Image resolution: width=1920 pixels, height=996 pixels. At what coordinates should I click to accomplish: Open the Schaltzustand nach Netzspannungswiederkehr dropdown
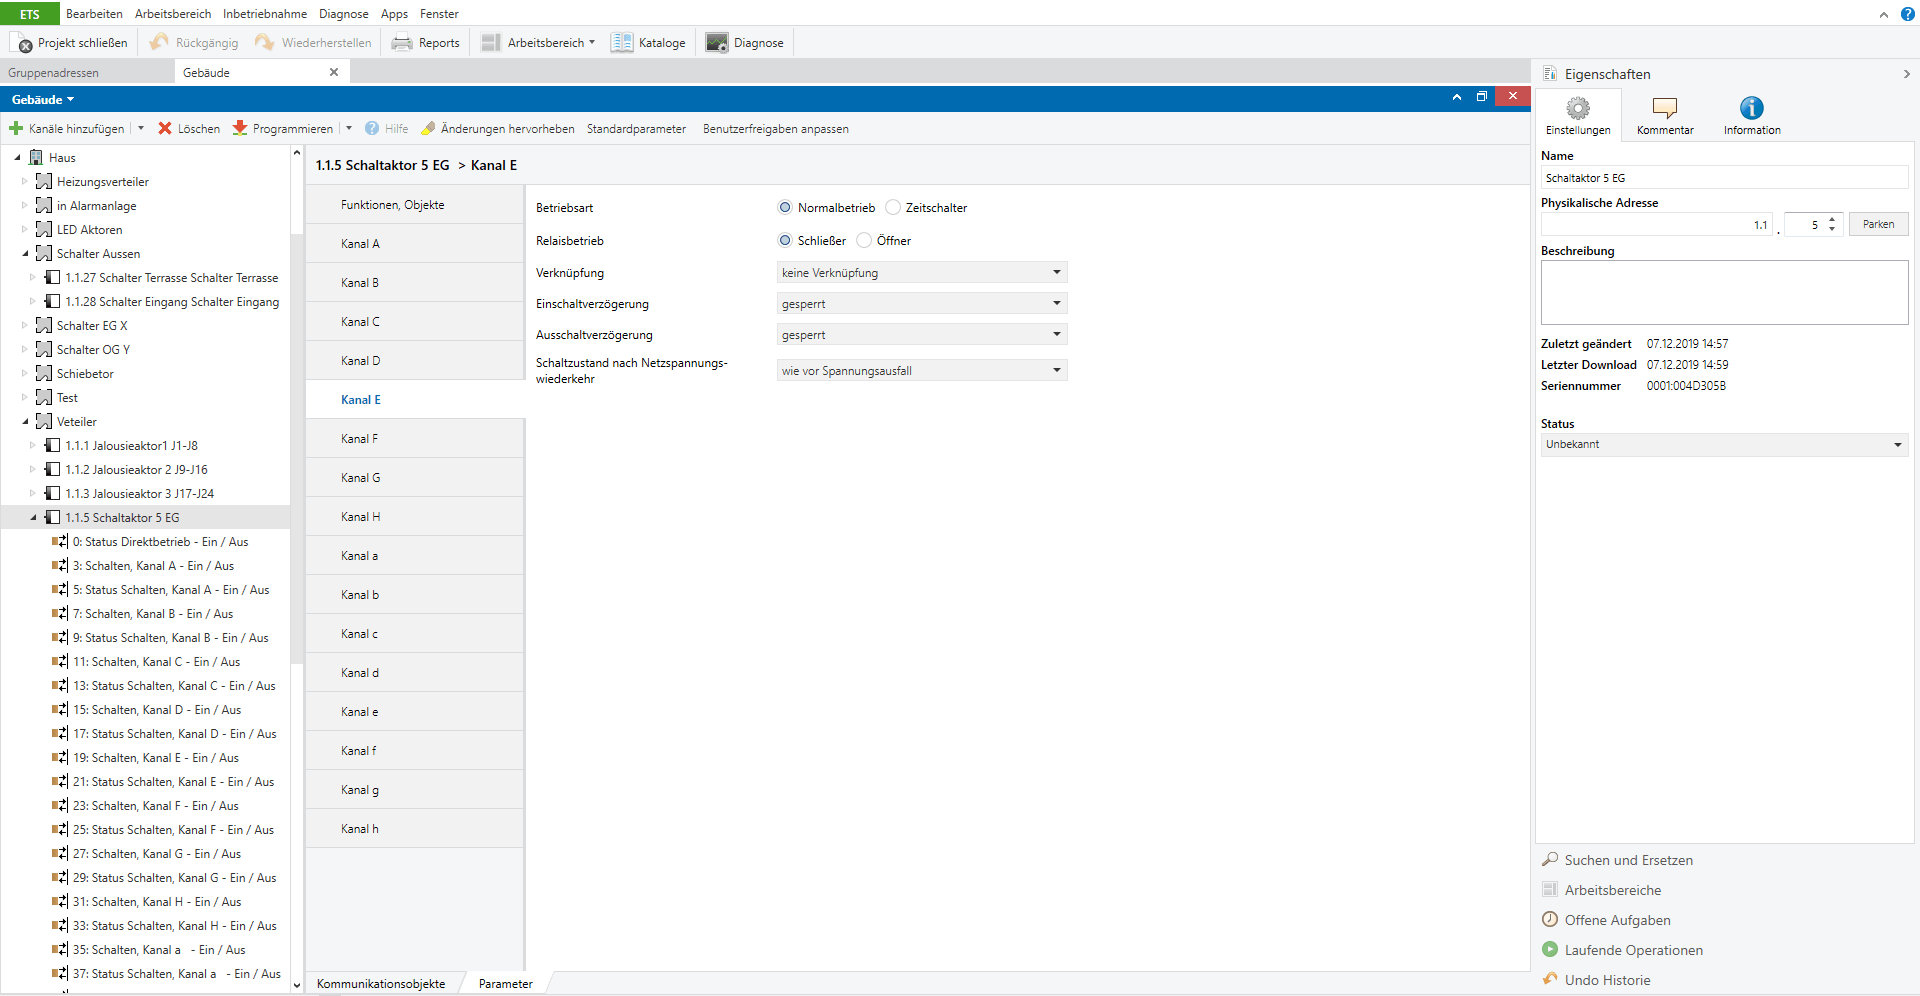[922, 371]
